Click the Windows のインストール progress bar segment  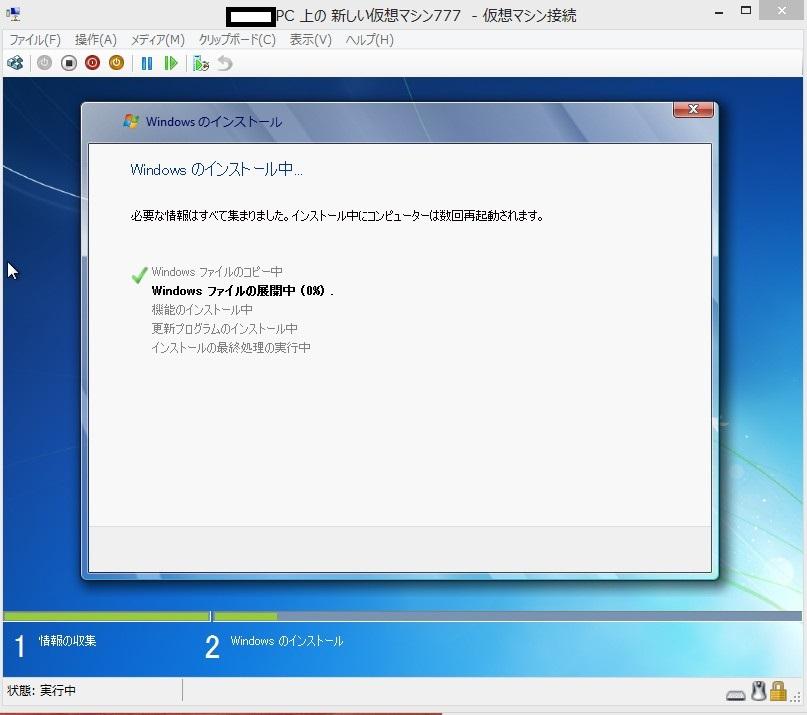[x=508, y=616]
